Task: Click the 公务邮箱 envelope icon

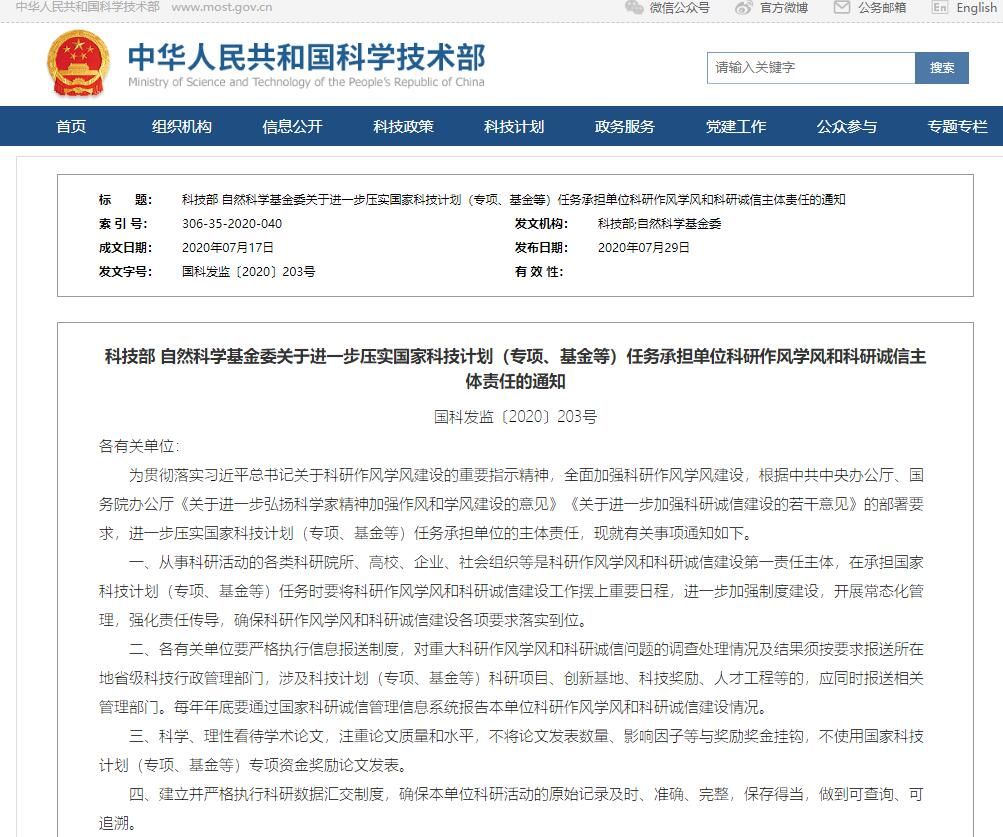Action: 841,8
